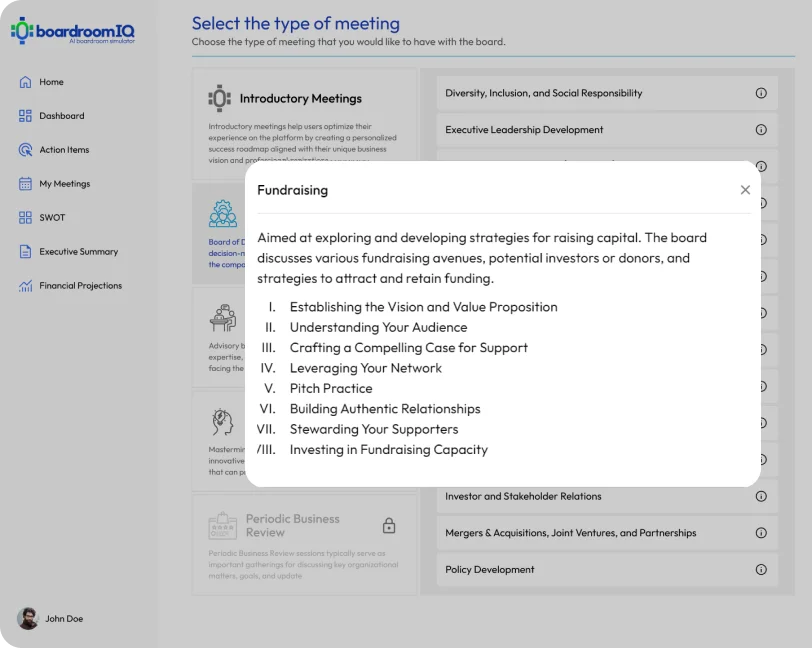Image resolution: width=812 pixels, height=648 pixels.
Task: Open the John Doe profile avatar
Action: [x=27, y=618]
